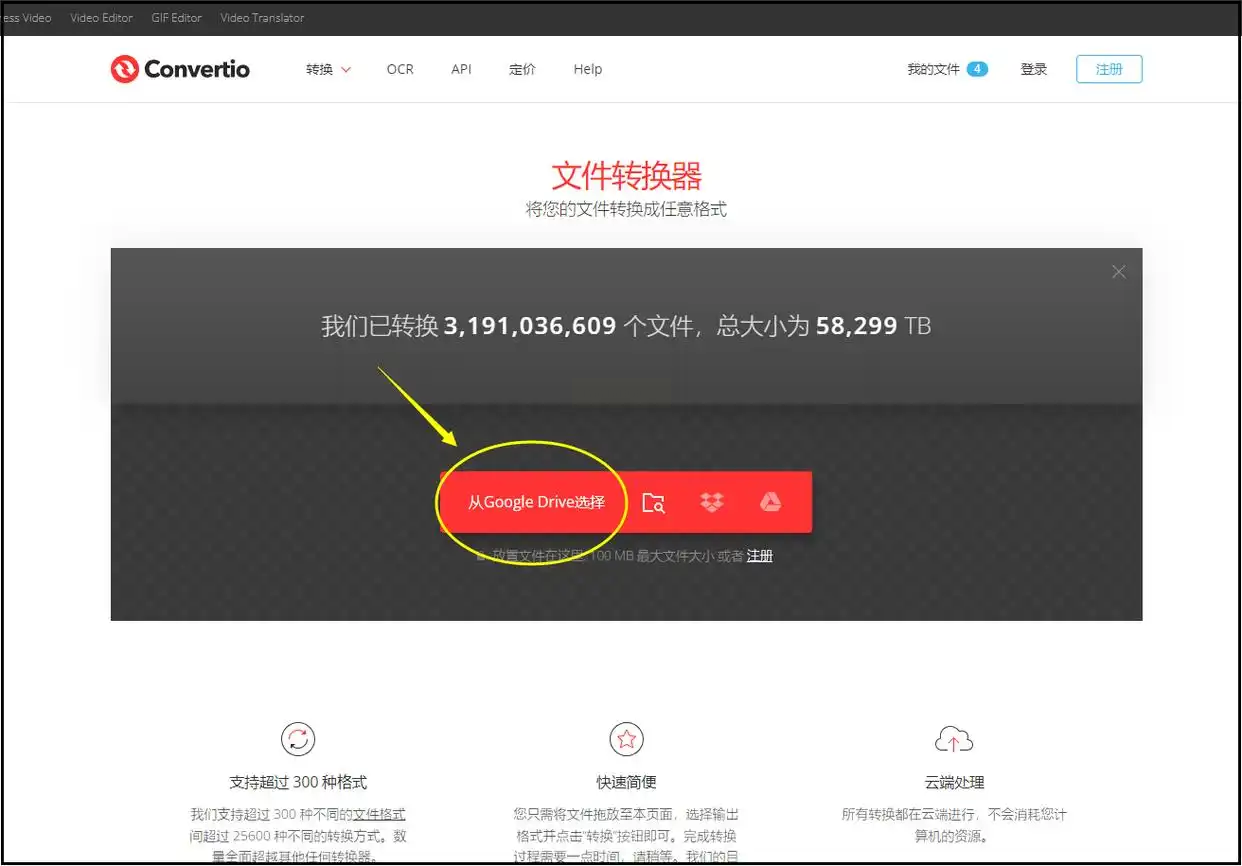Open the 定价 pricing page

[522, 69]
